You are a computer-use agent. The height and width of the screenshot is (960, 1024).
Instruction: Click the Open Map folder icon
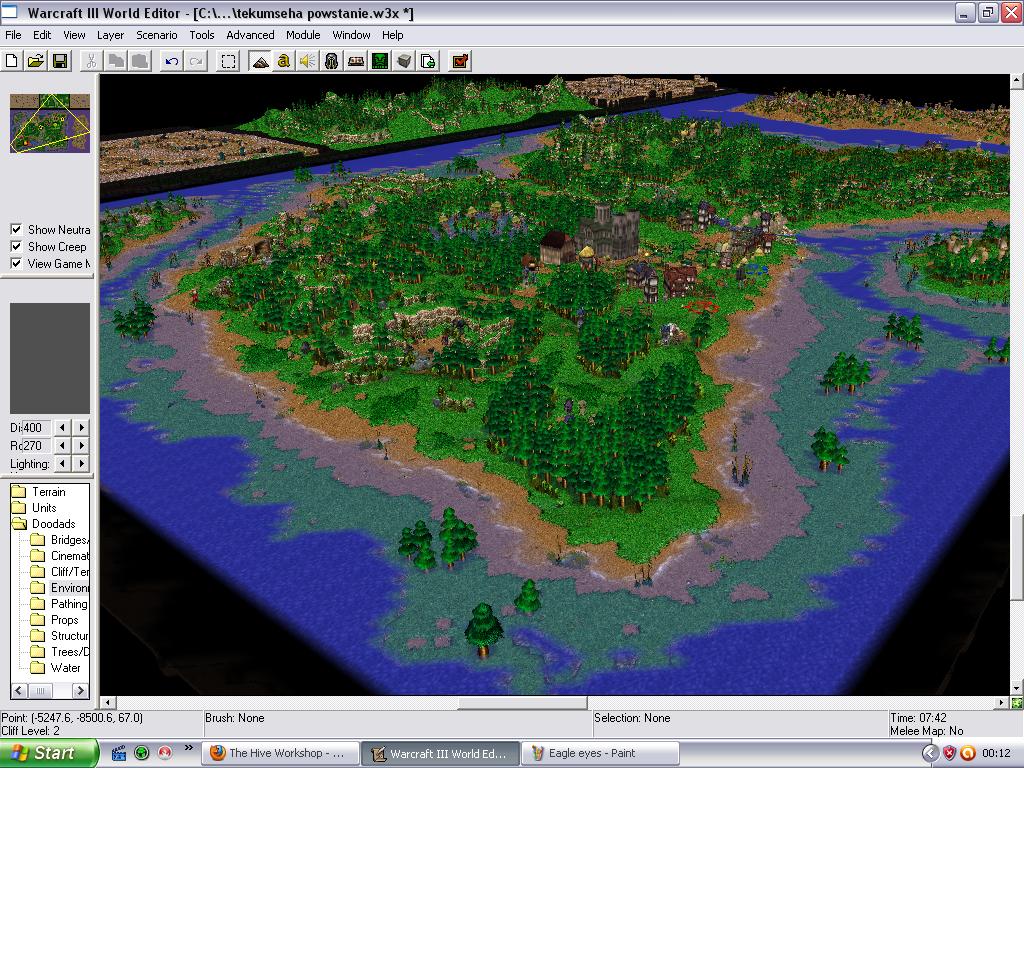click(36, 61)
